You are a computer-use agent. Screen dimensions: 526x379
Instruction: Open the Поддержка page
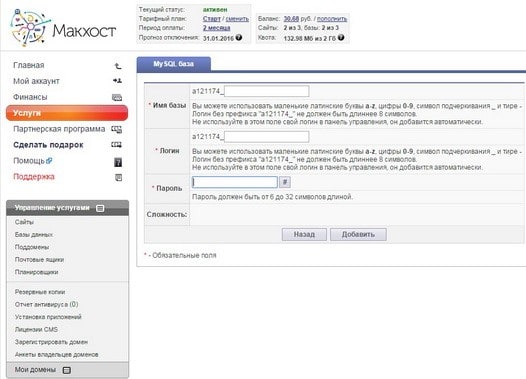click(34, 176)
